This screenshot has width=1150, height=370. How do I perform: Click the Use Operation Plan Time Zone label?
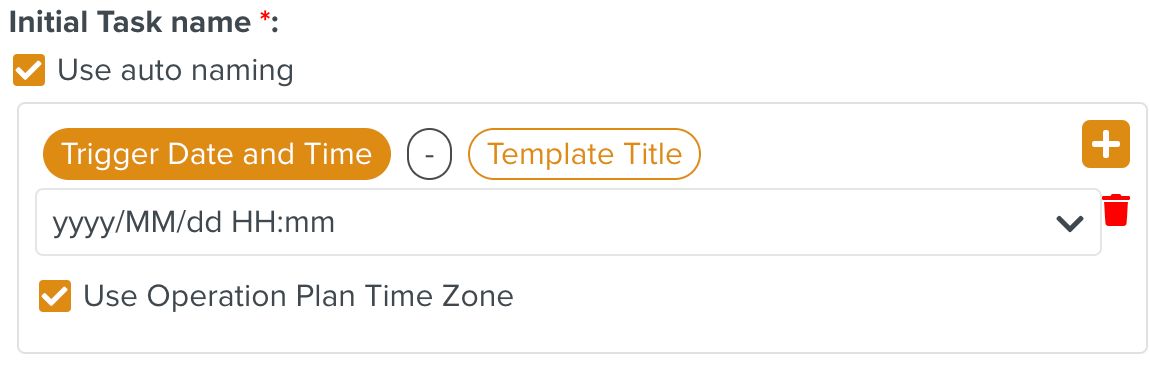coord(299,296)
